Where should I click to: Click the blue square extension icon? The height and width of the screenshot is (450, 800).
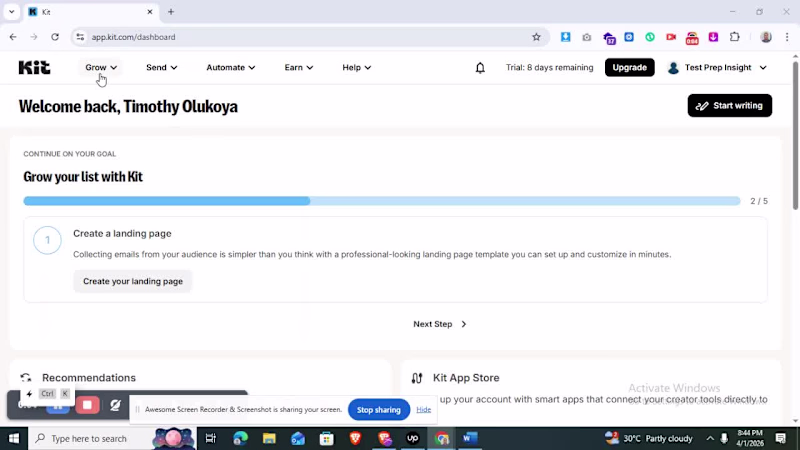tap(629, 37)
